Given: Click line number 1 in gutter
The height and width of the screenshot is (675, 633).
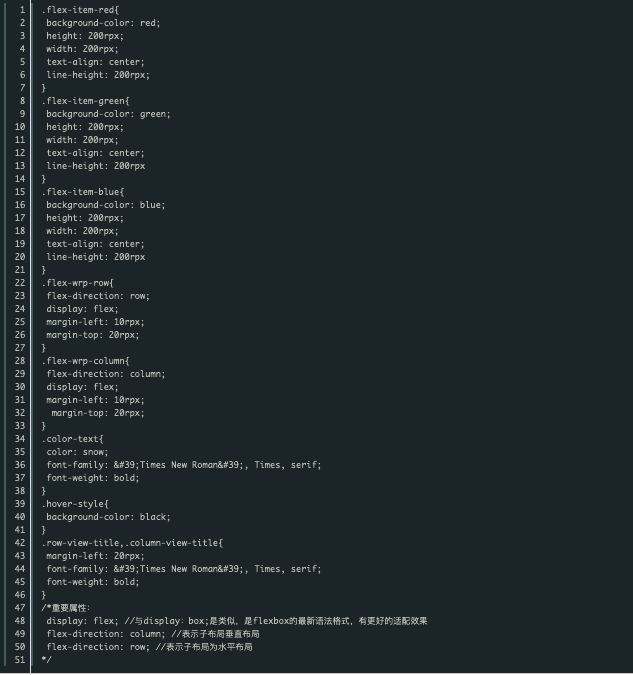Looking at the screenshot, I should (22, 10).
